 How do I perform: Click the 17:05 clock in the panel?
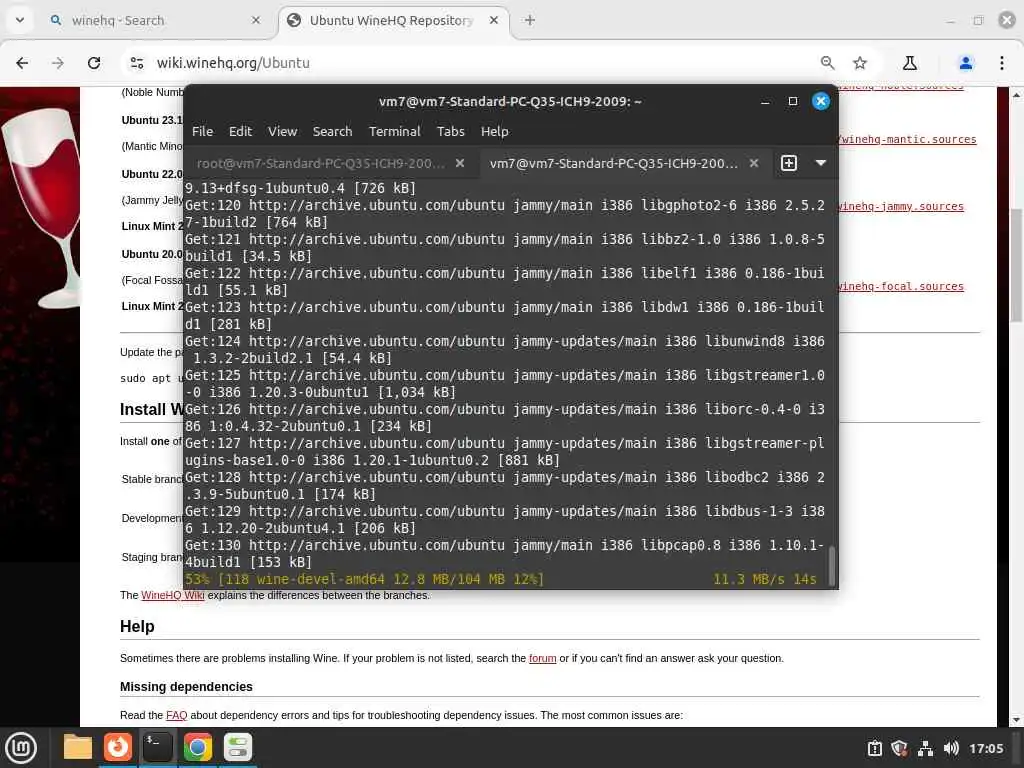point(986,748)
